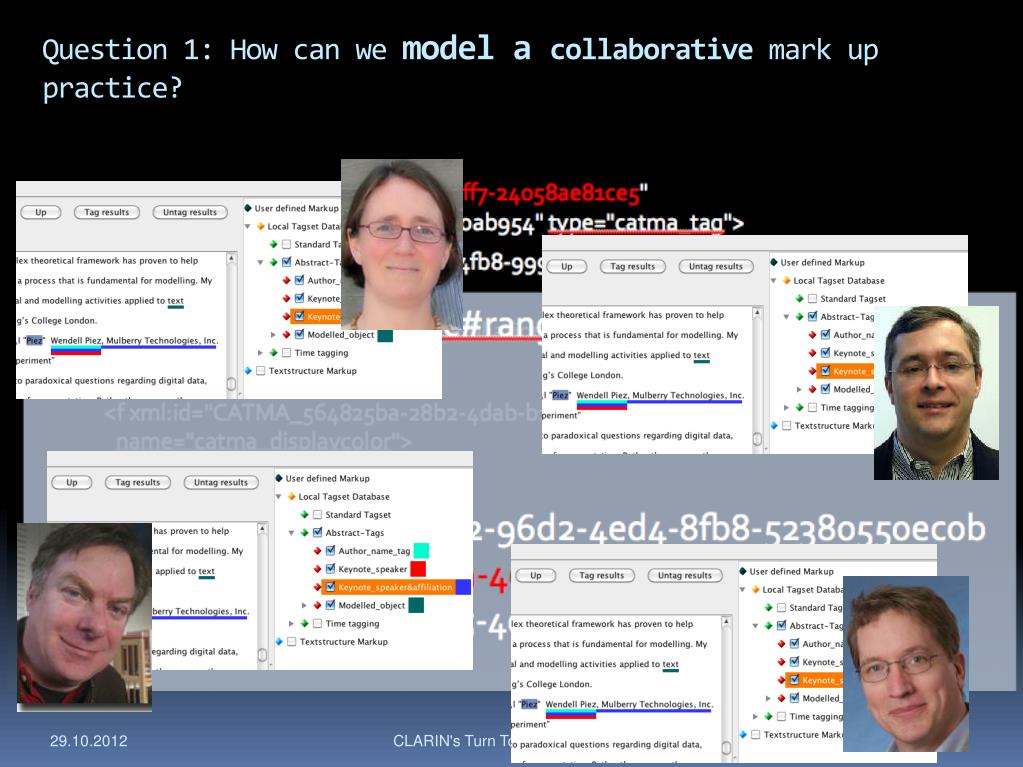Expand Time tagging node in top-right window
Screen dimensions: 1023x767
pyautogui.click(x=787, y=408)
